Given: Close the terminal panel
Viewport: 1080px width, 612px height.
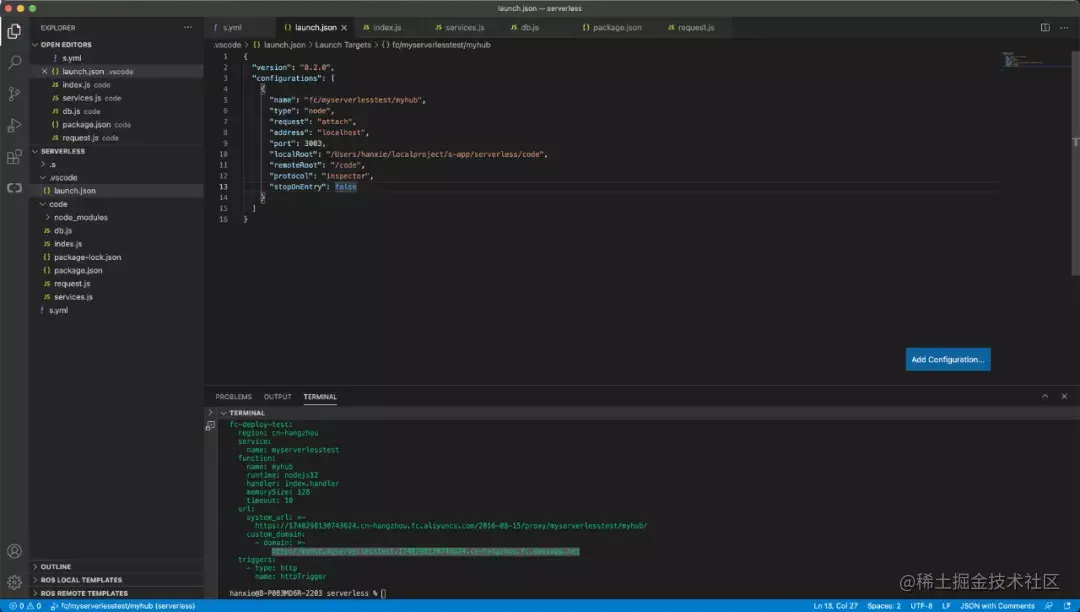Looking at the screenshot, I should tap(1064, 397).
